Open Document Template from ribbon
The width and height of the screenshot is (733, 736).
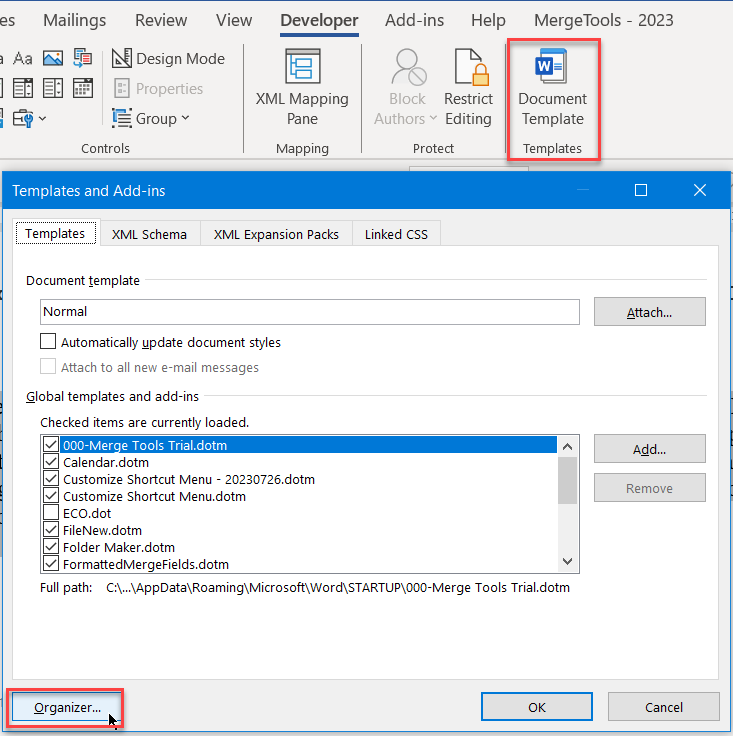[x=552, y=88]
